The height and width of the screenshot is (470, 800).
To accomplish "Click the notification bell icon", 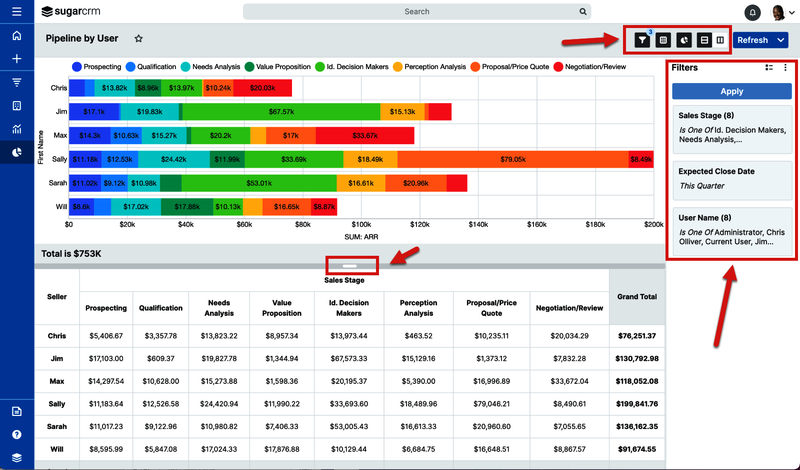I will 752,12.
